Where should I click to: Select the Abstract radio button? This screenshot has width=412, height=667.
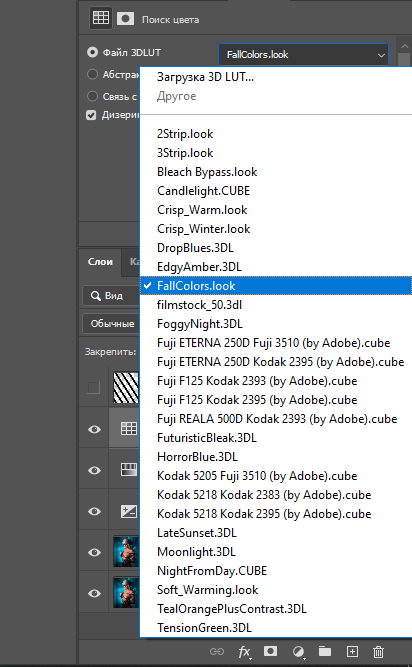92,74
